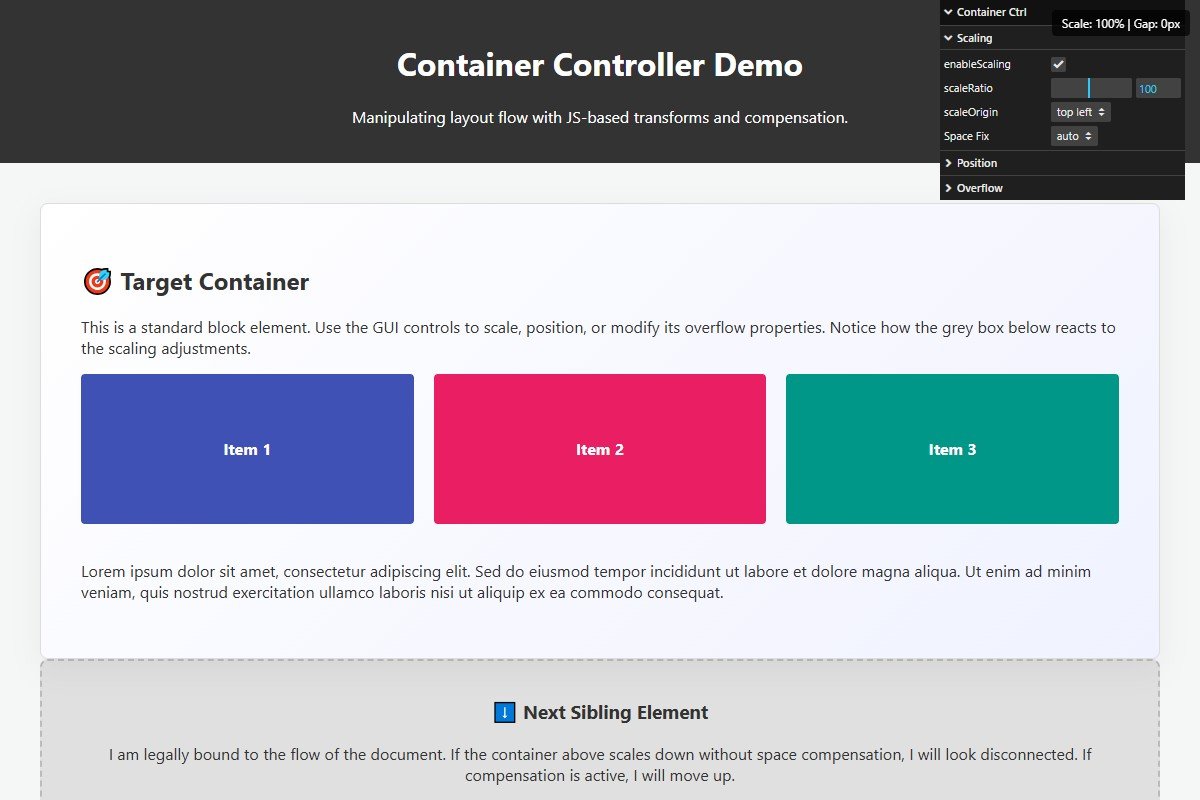The image size is (1200, 800).
Task: Click the target emoji beside Target Container heading
Action: tap(97, 281)
